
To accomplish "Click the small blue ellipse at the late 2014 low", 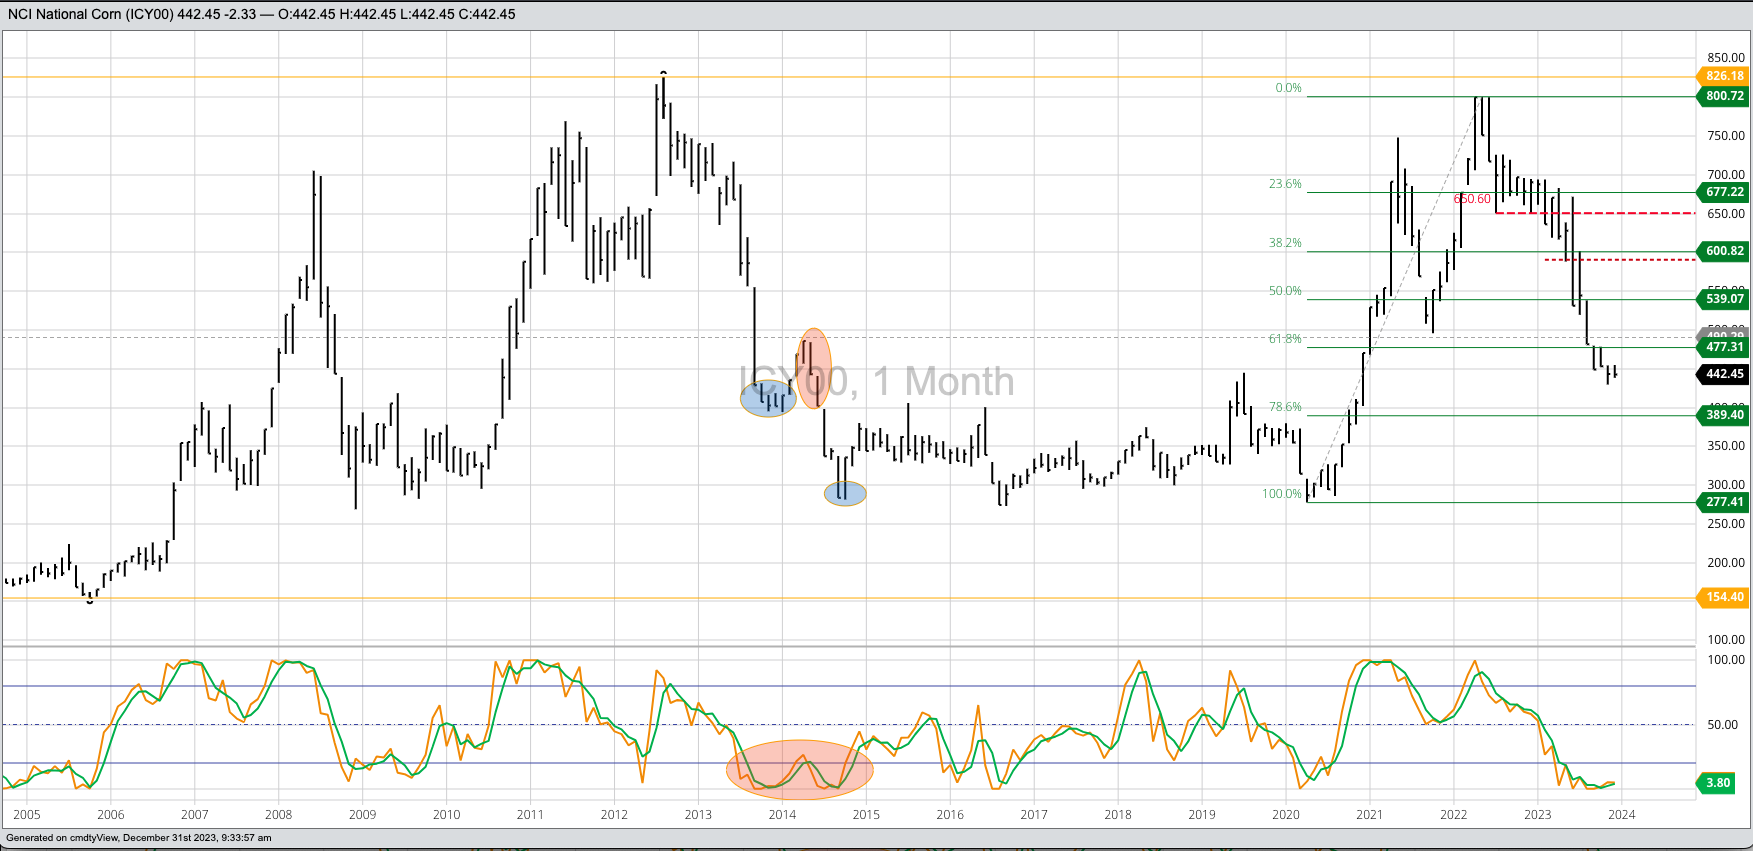I will pos(845,493).
